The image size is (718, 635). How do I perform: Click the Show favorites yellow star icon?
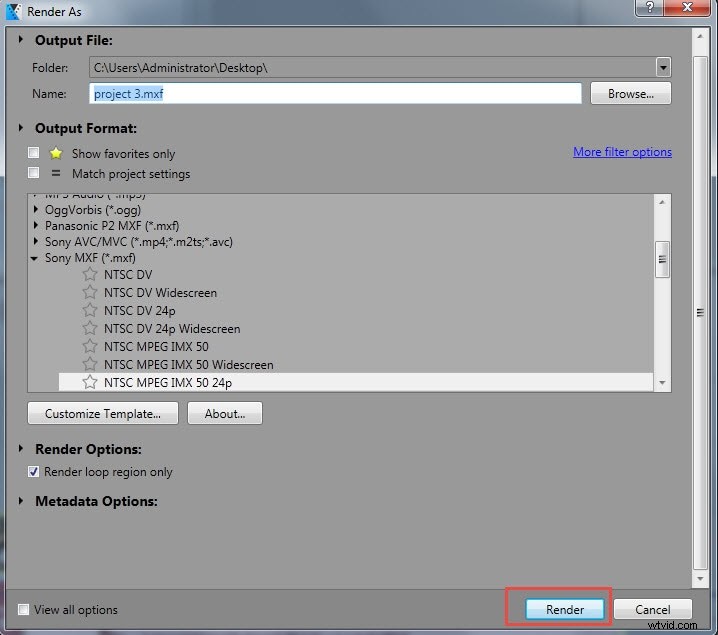pyautogui.click(x=56, y=153)
